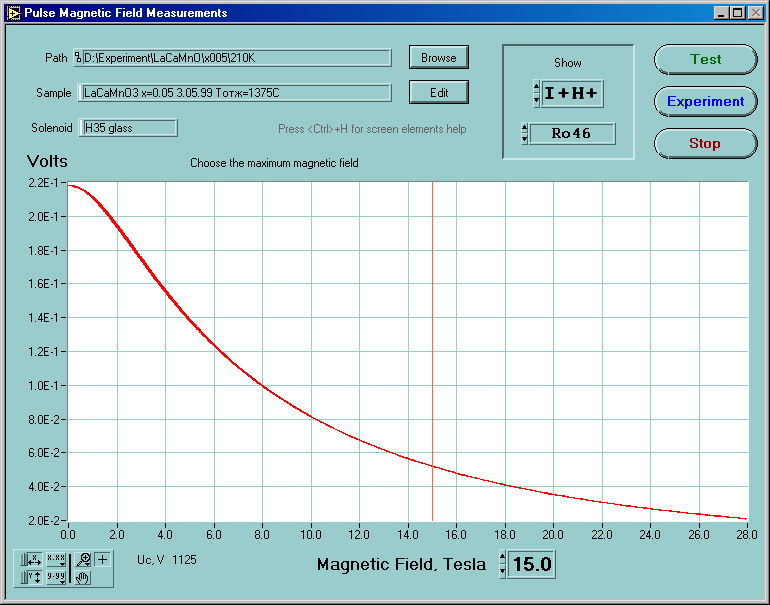Click the red vertical cursor line on the graph
The image size is (770, 605).
[432, 351]
